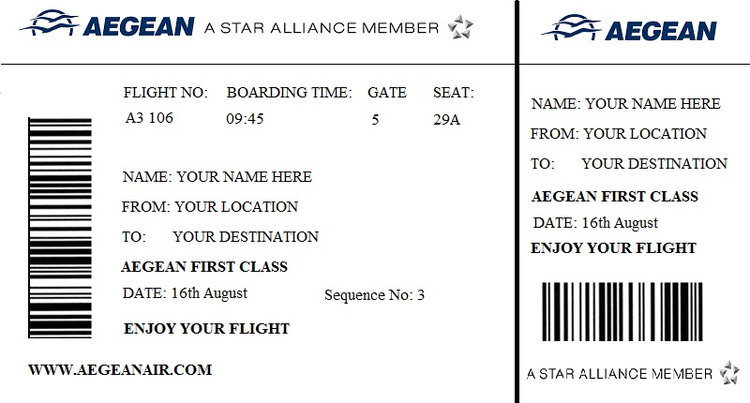Click the horizontal barcode on the stub

click(622, 312)
